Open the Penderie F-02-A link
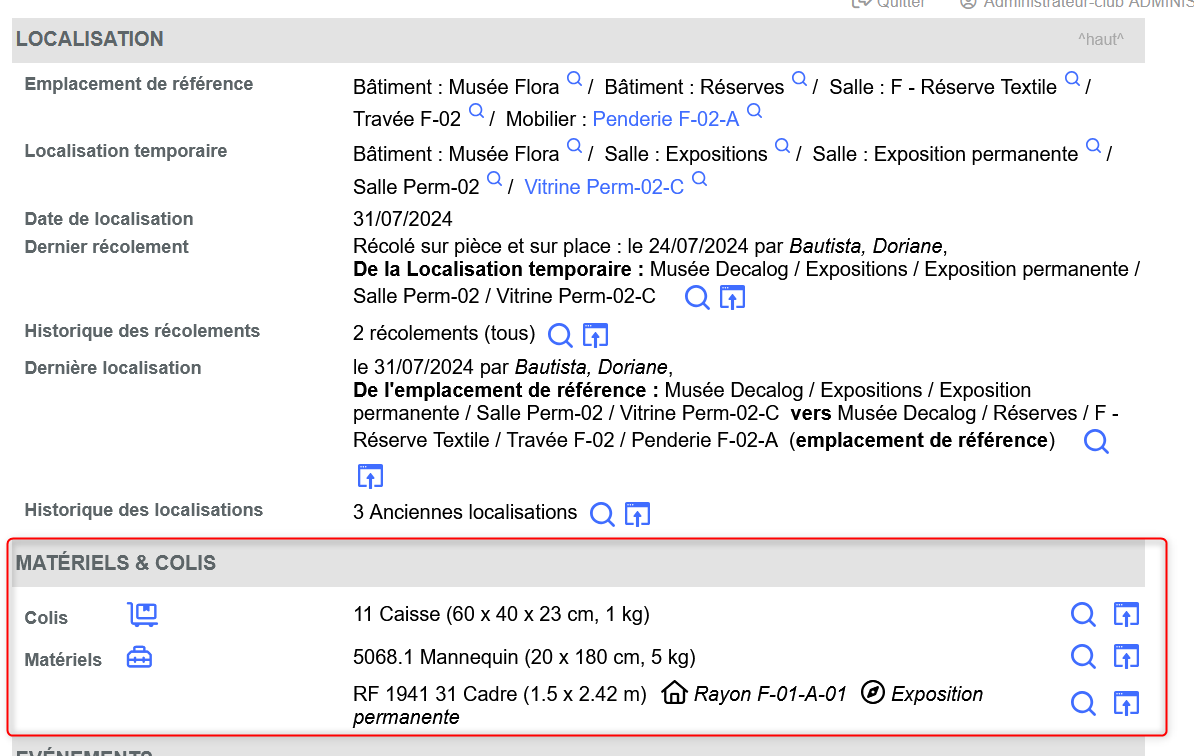The width and height of the screenshot is (1194, 756). coord(665,120)
